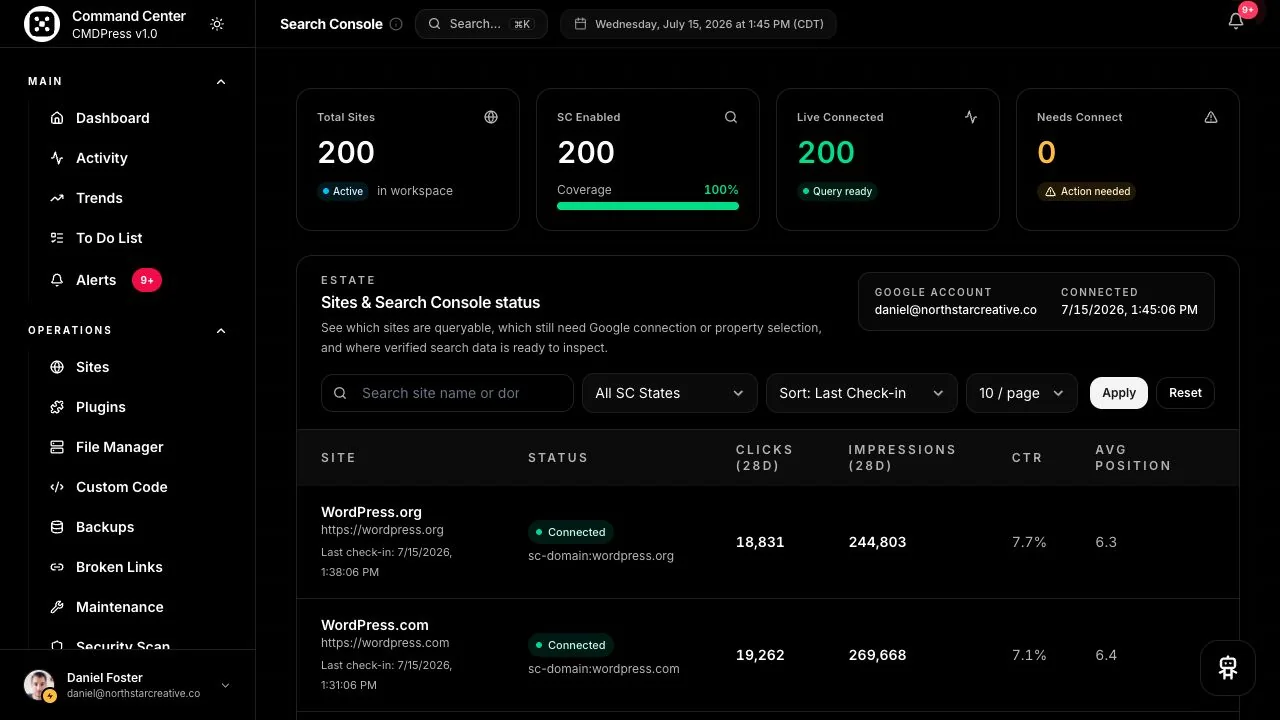Click the Sites globe icon in the sidebar
1280x720 pixels.
click(x=57, y=367)
